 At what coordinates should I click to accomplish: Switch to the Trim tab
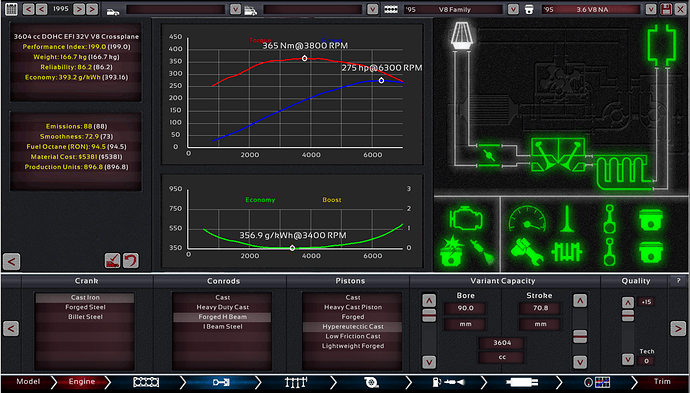coord(662,382)
